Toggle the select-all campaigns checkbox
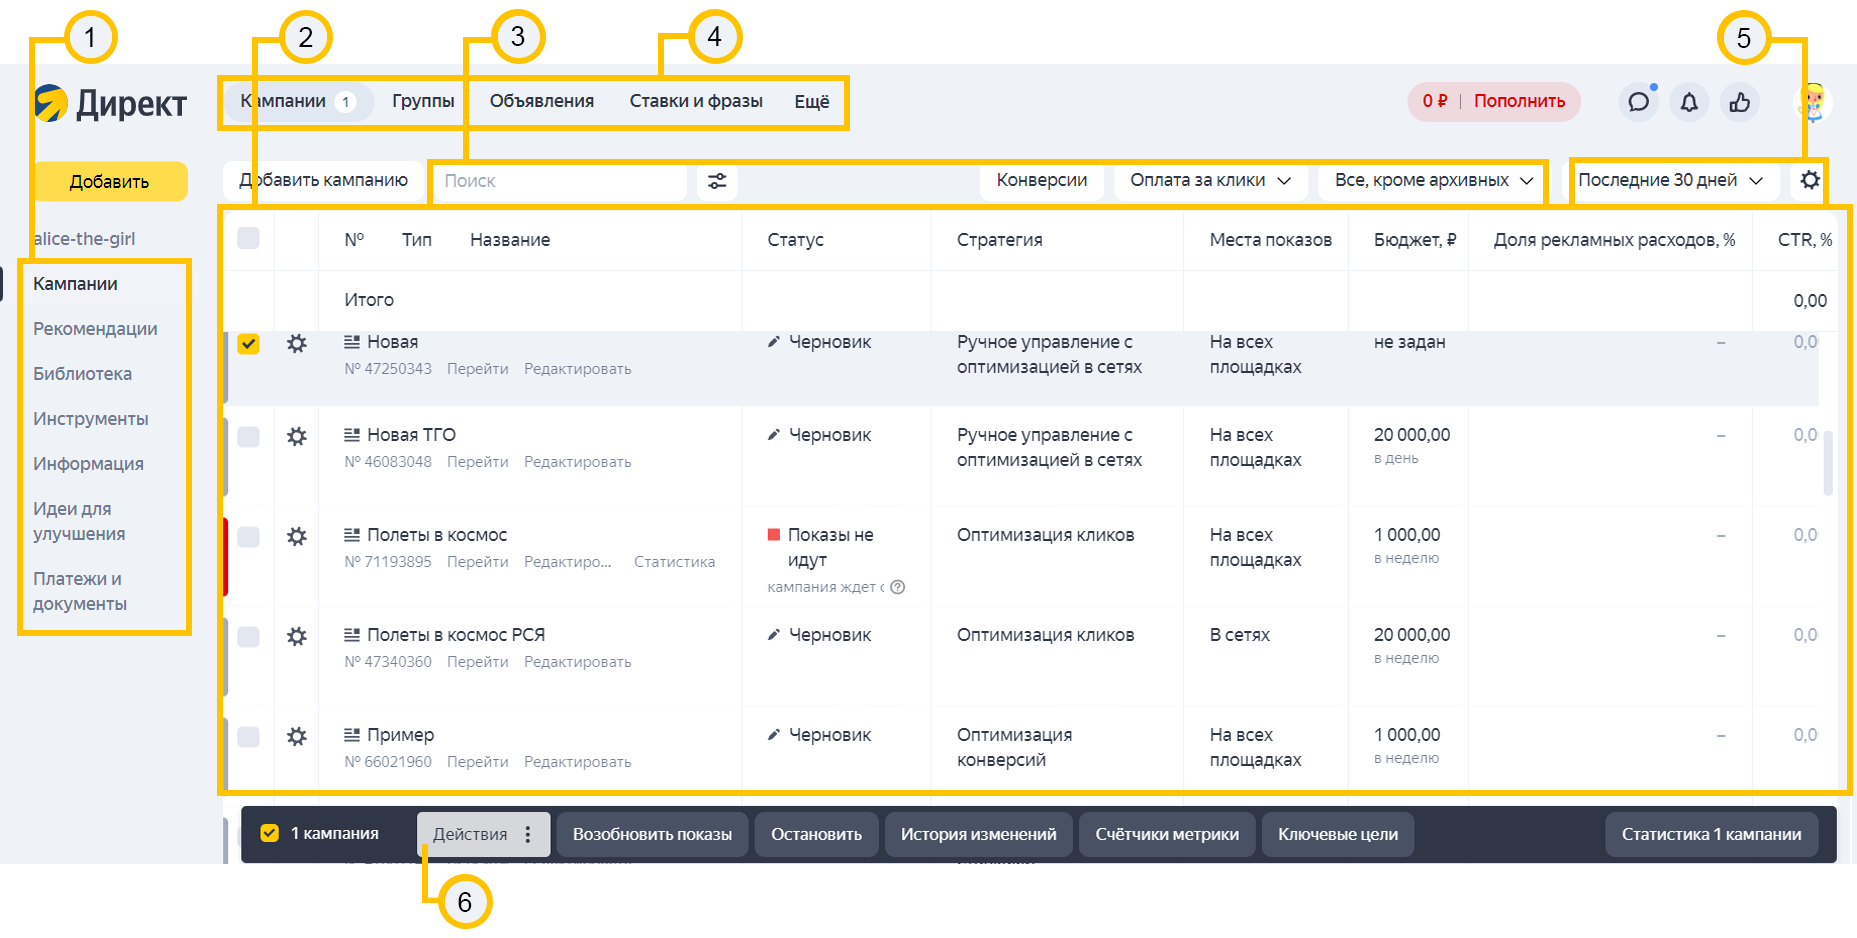Image resolution: width=1857 pixels, height=938 pixels. (x=248, y=238)
